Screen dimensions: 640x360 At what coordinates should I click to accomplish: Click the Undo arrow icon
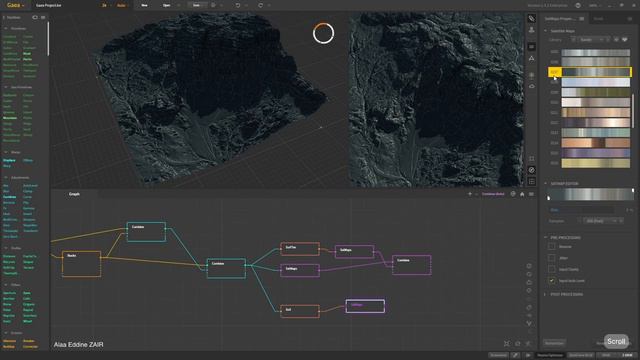coord(238,5)
